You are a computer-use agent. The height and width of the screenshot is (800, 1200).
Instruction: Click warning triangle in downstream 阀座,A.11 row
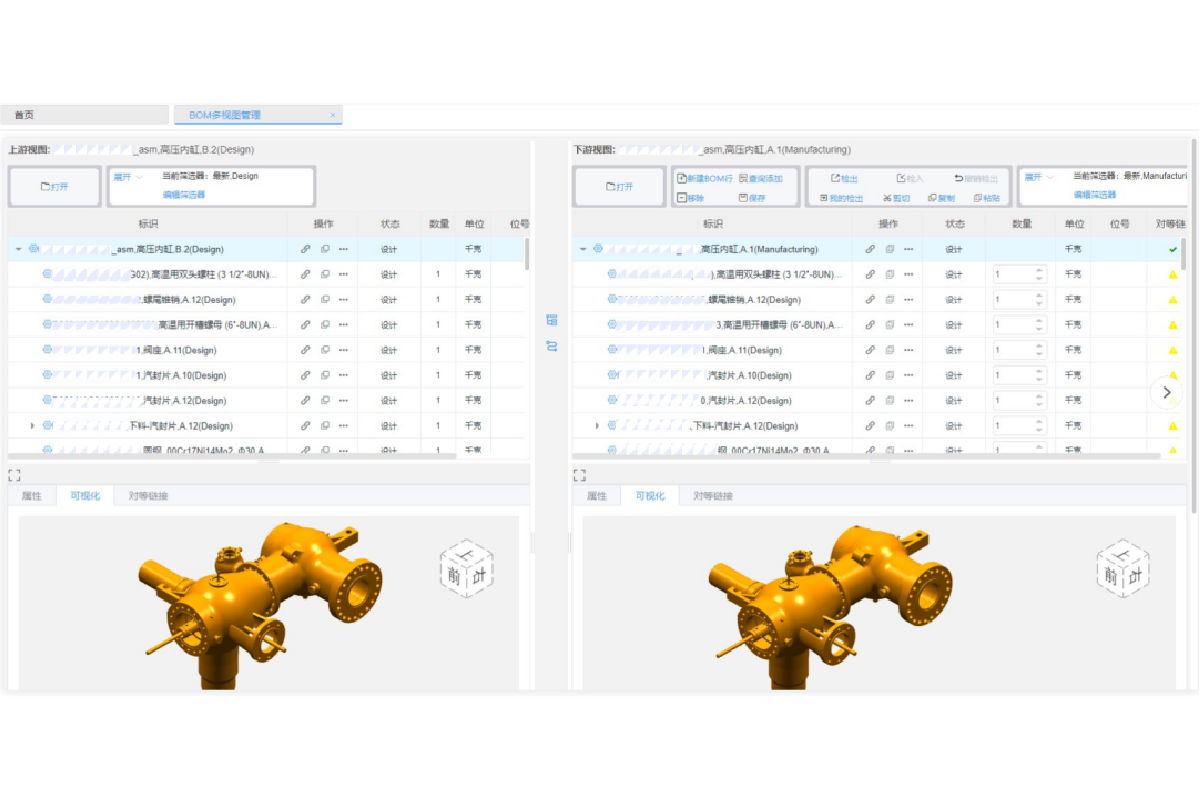click(x=1173, y=350)
